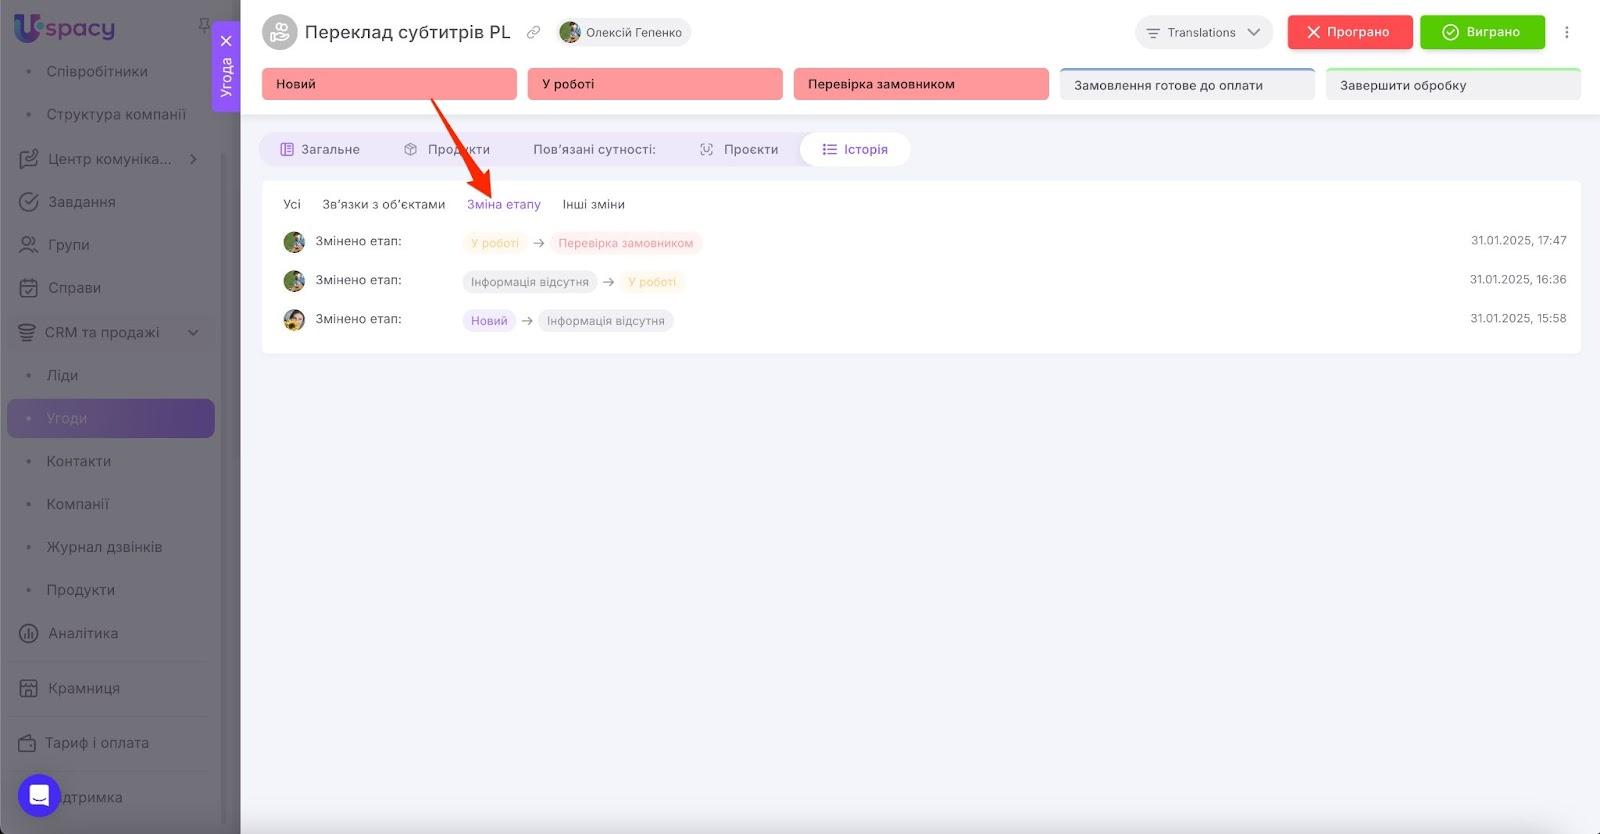Click user avatar on 16:36 history row
The image size is (1600, 834).
[x=294, y=281]
